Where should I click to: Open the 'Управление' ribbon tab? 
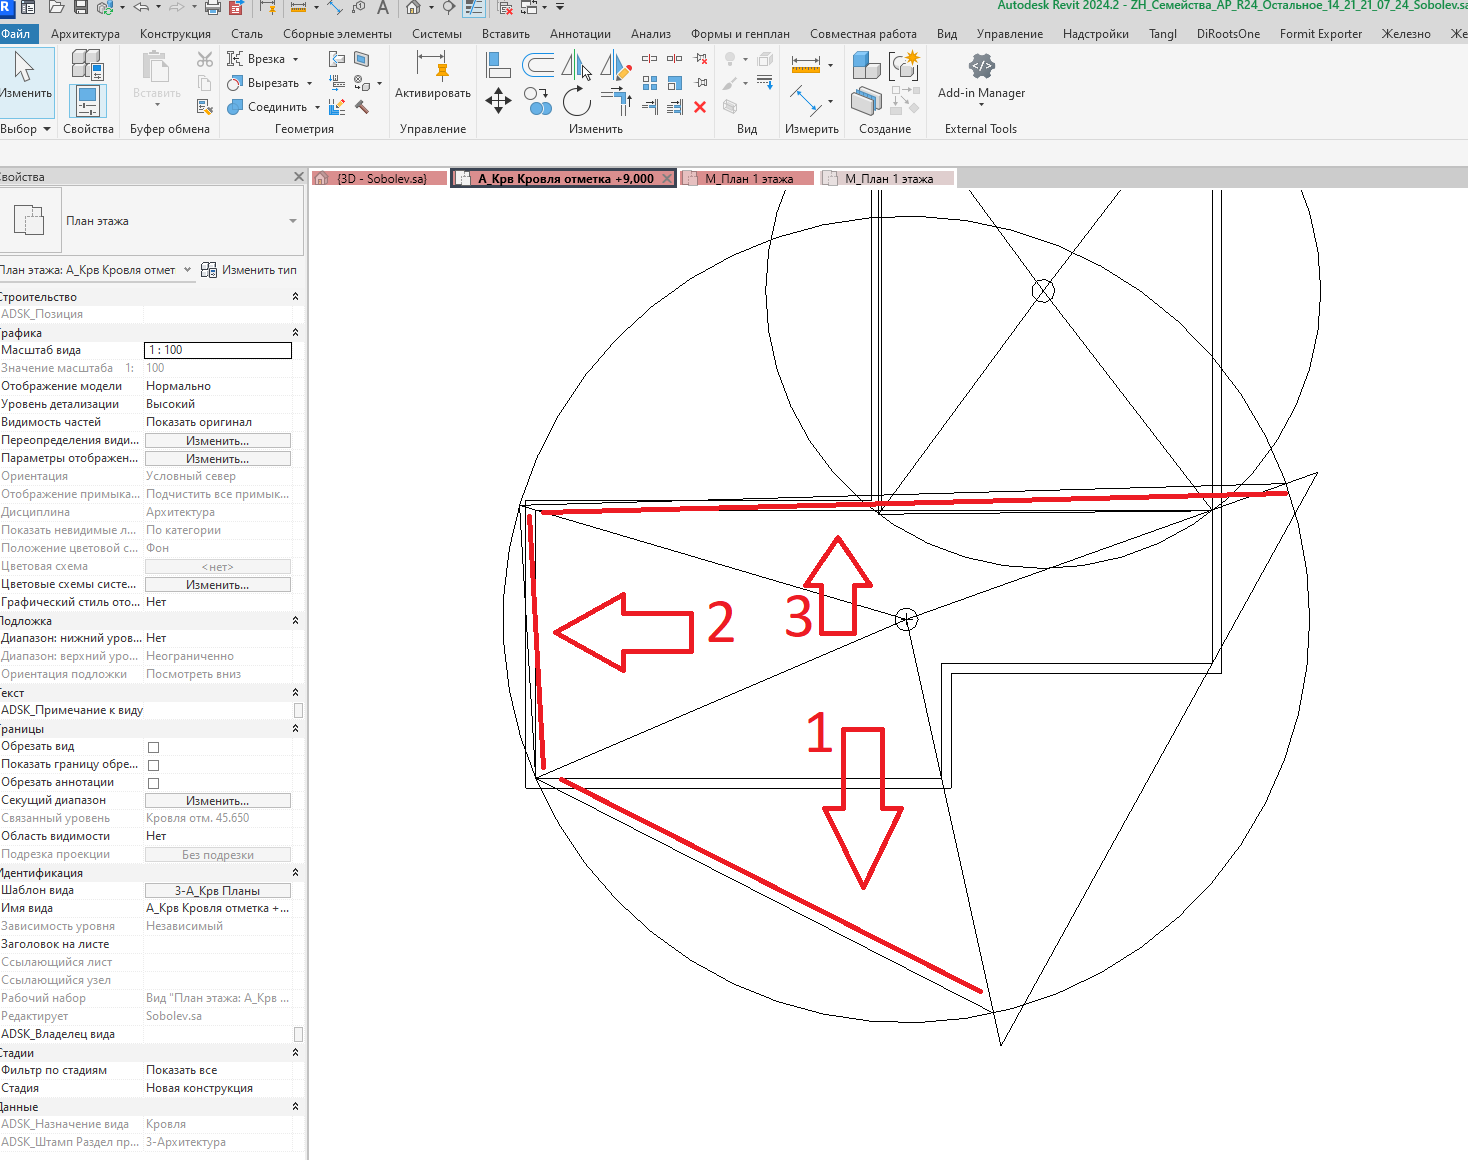pos(1009,34)
